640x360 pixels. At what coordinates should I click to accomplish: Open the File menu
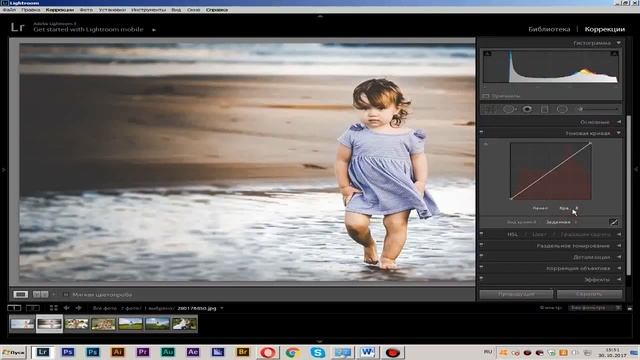click(x=9, y=9)
